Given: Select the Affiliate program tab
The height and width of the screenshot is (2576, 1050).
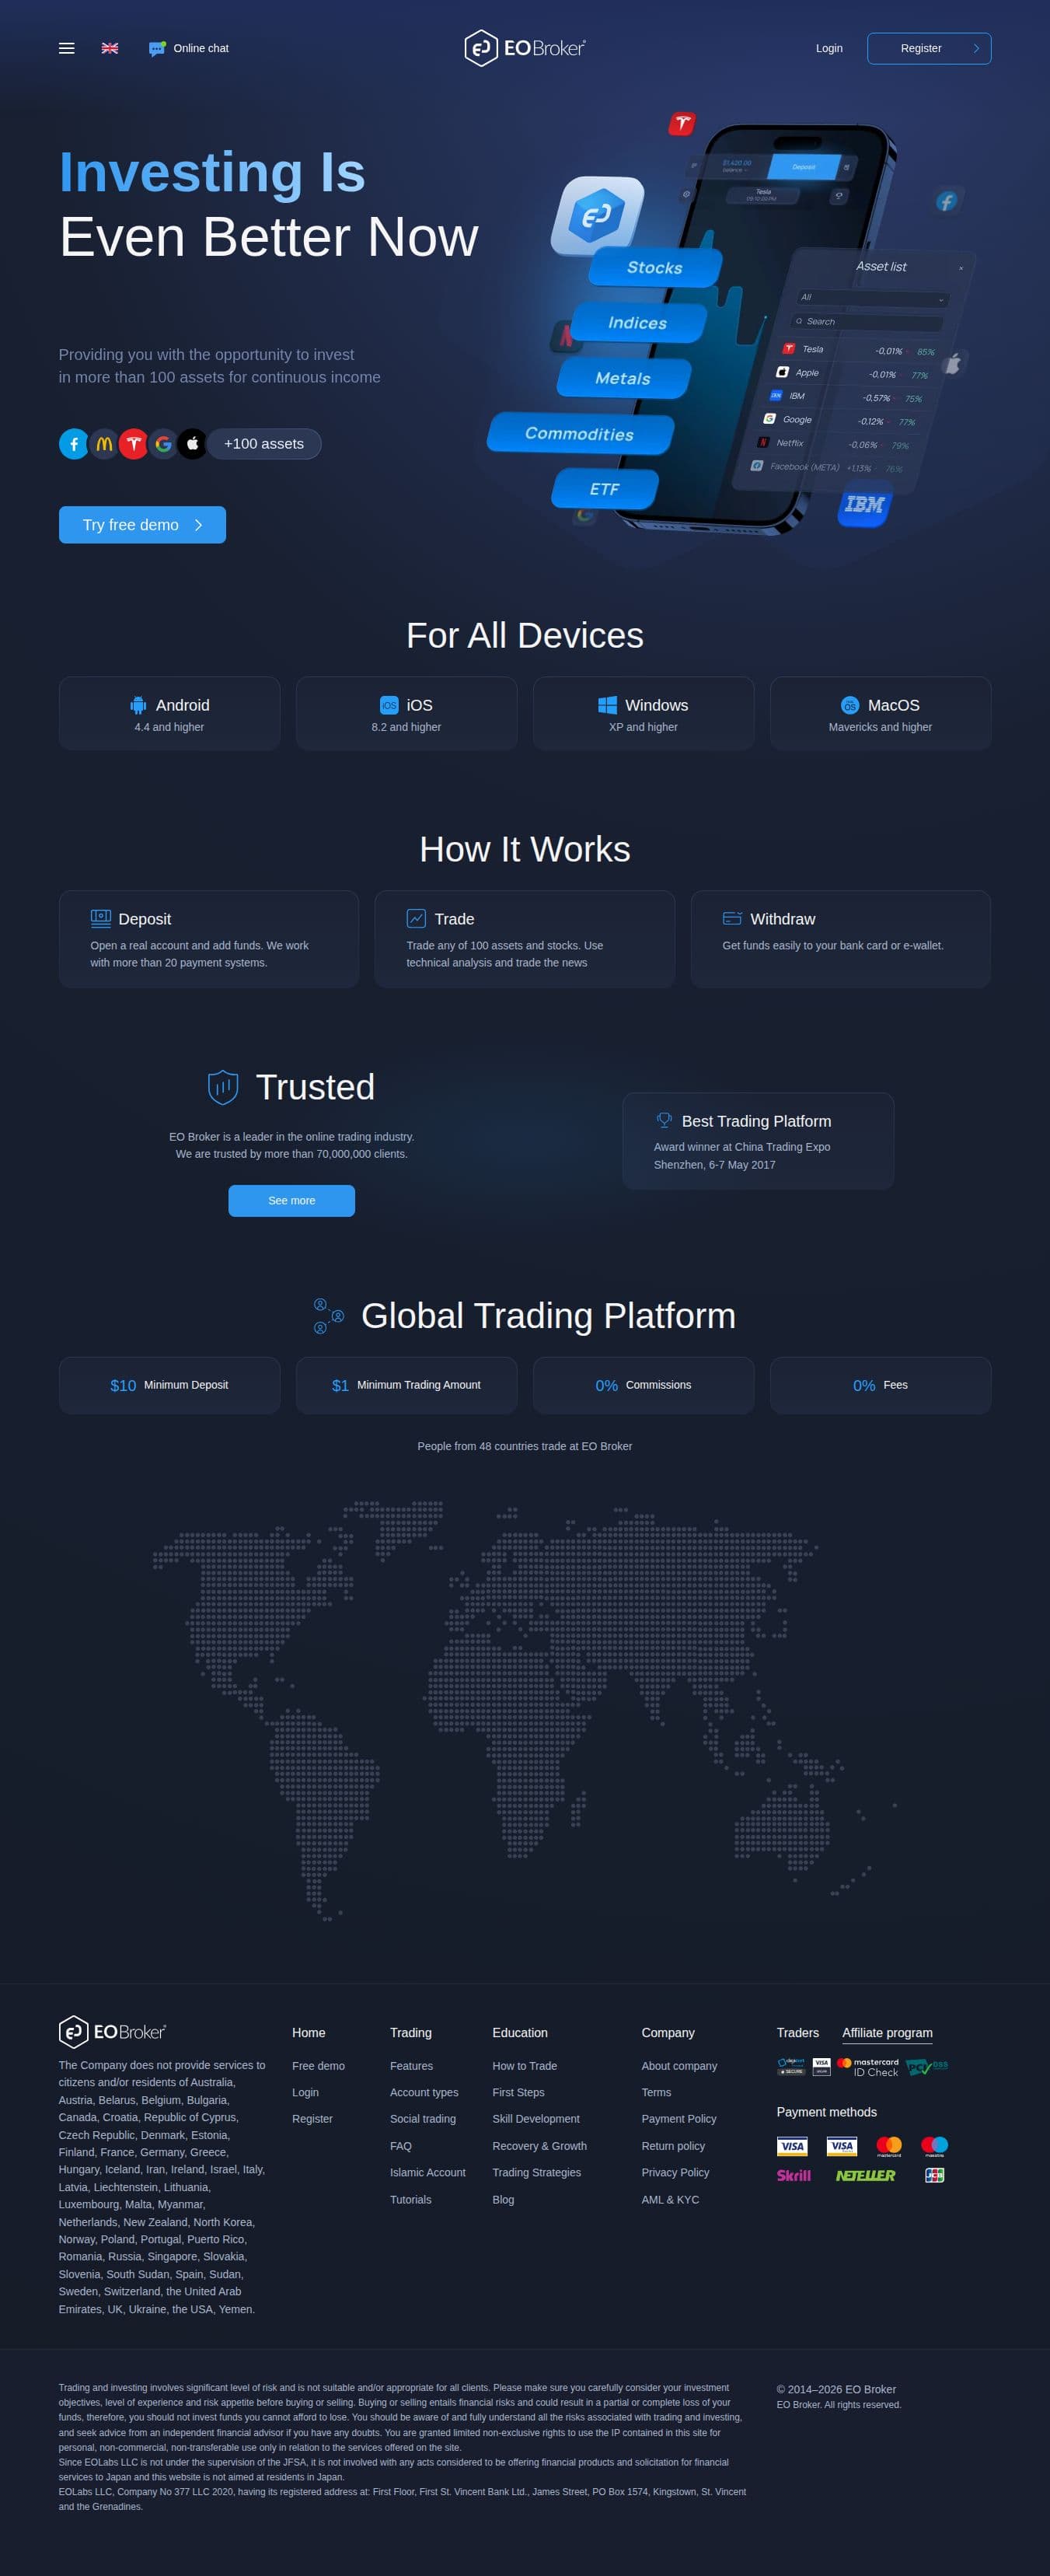Looking at the screenshot, I should 887,2033.
